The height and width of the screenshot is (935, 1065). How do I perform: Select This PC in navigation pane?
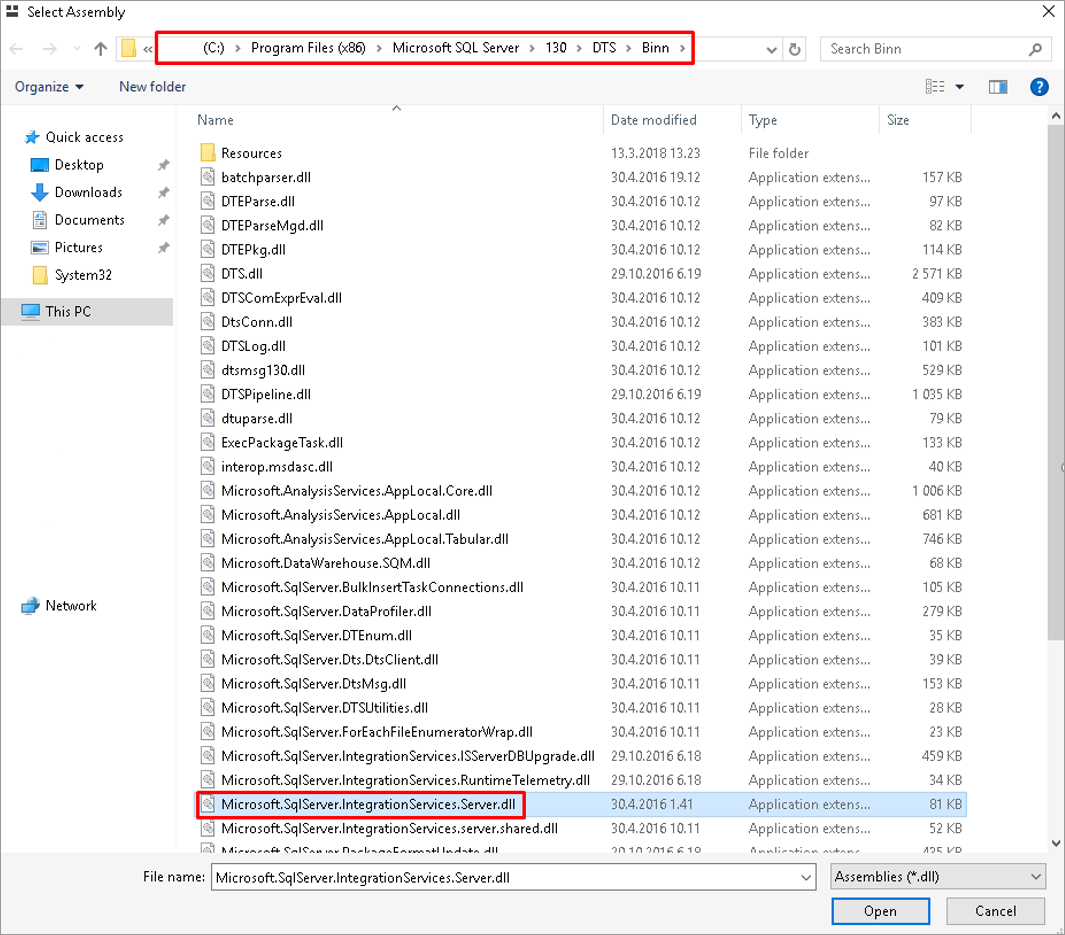pyautogui.click(x=67, y=312)
